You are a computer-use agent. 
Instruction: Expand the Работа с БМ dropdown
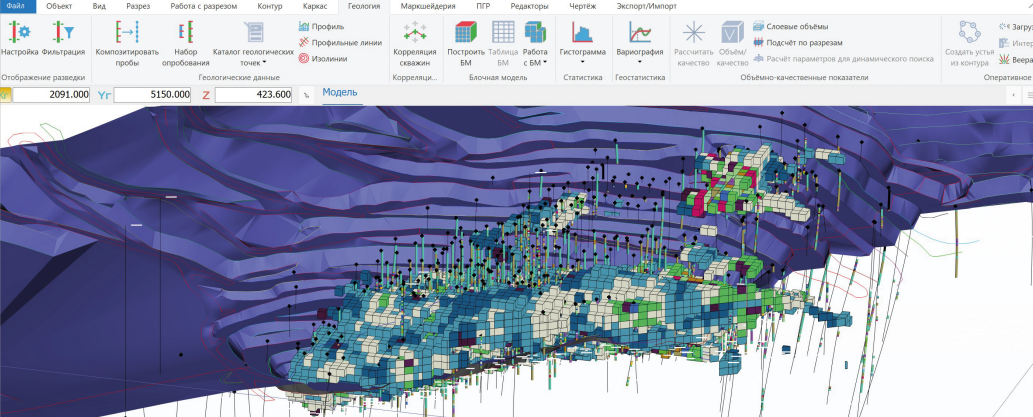pyautogui.click(x=535, y=43)
